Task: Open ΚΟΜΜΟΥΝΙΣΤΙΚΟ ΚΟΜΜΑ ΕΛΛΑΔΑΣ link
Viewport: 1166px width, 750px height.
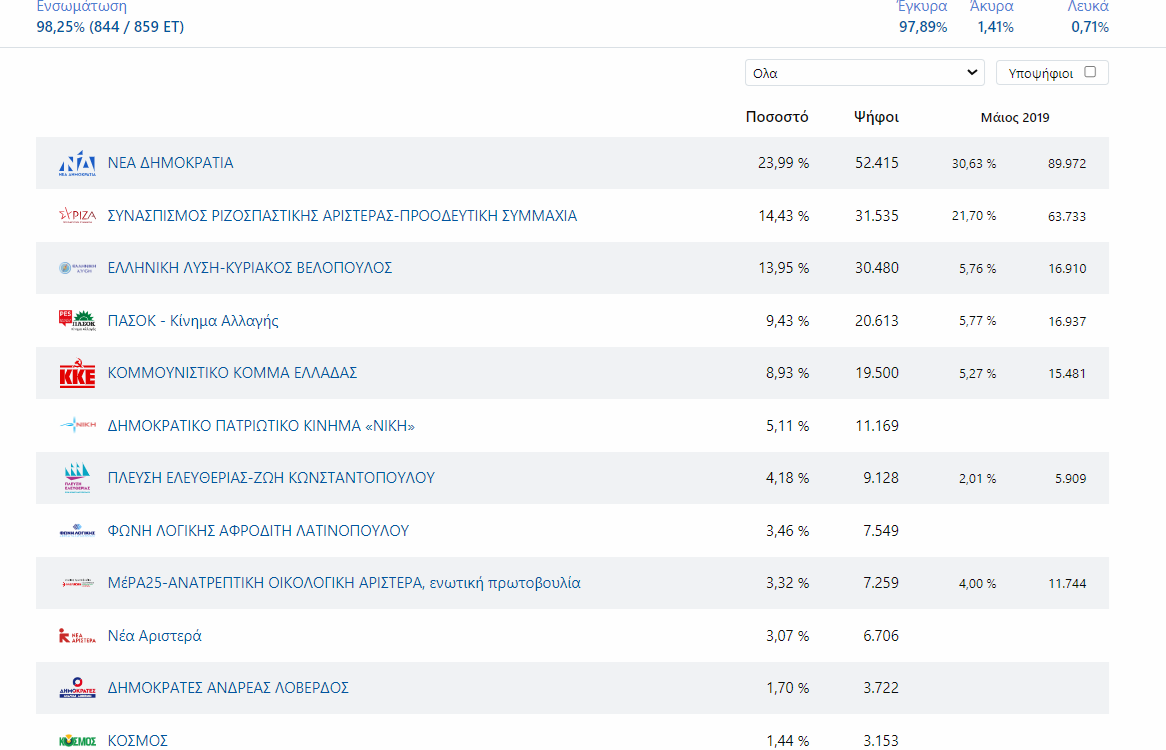Action: [x=232, y=372]
